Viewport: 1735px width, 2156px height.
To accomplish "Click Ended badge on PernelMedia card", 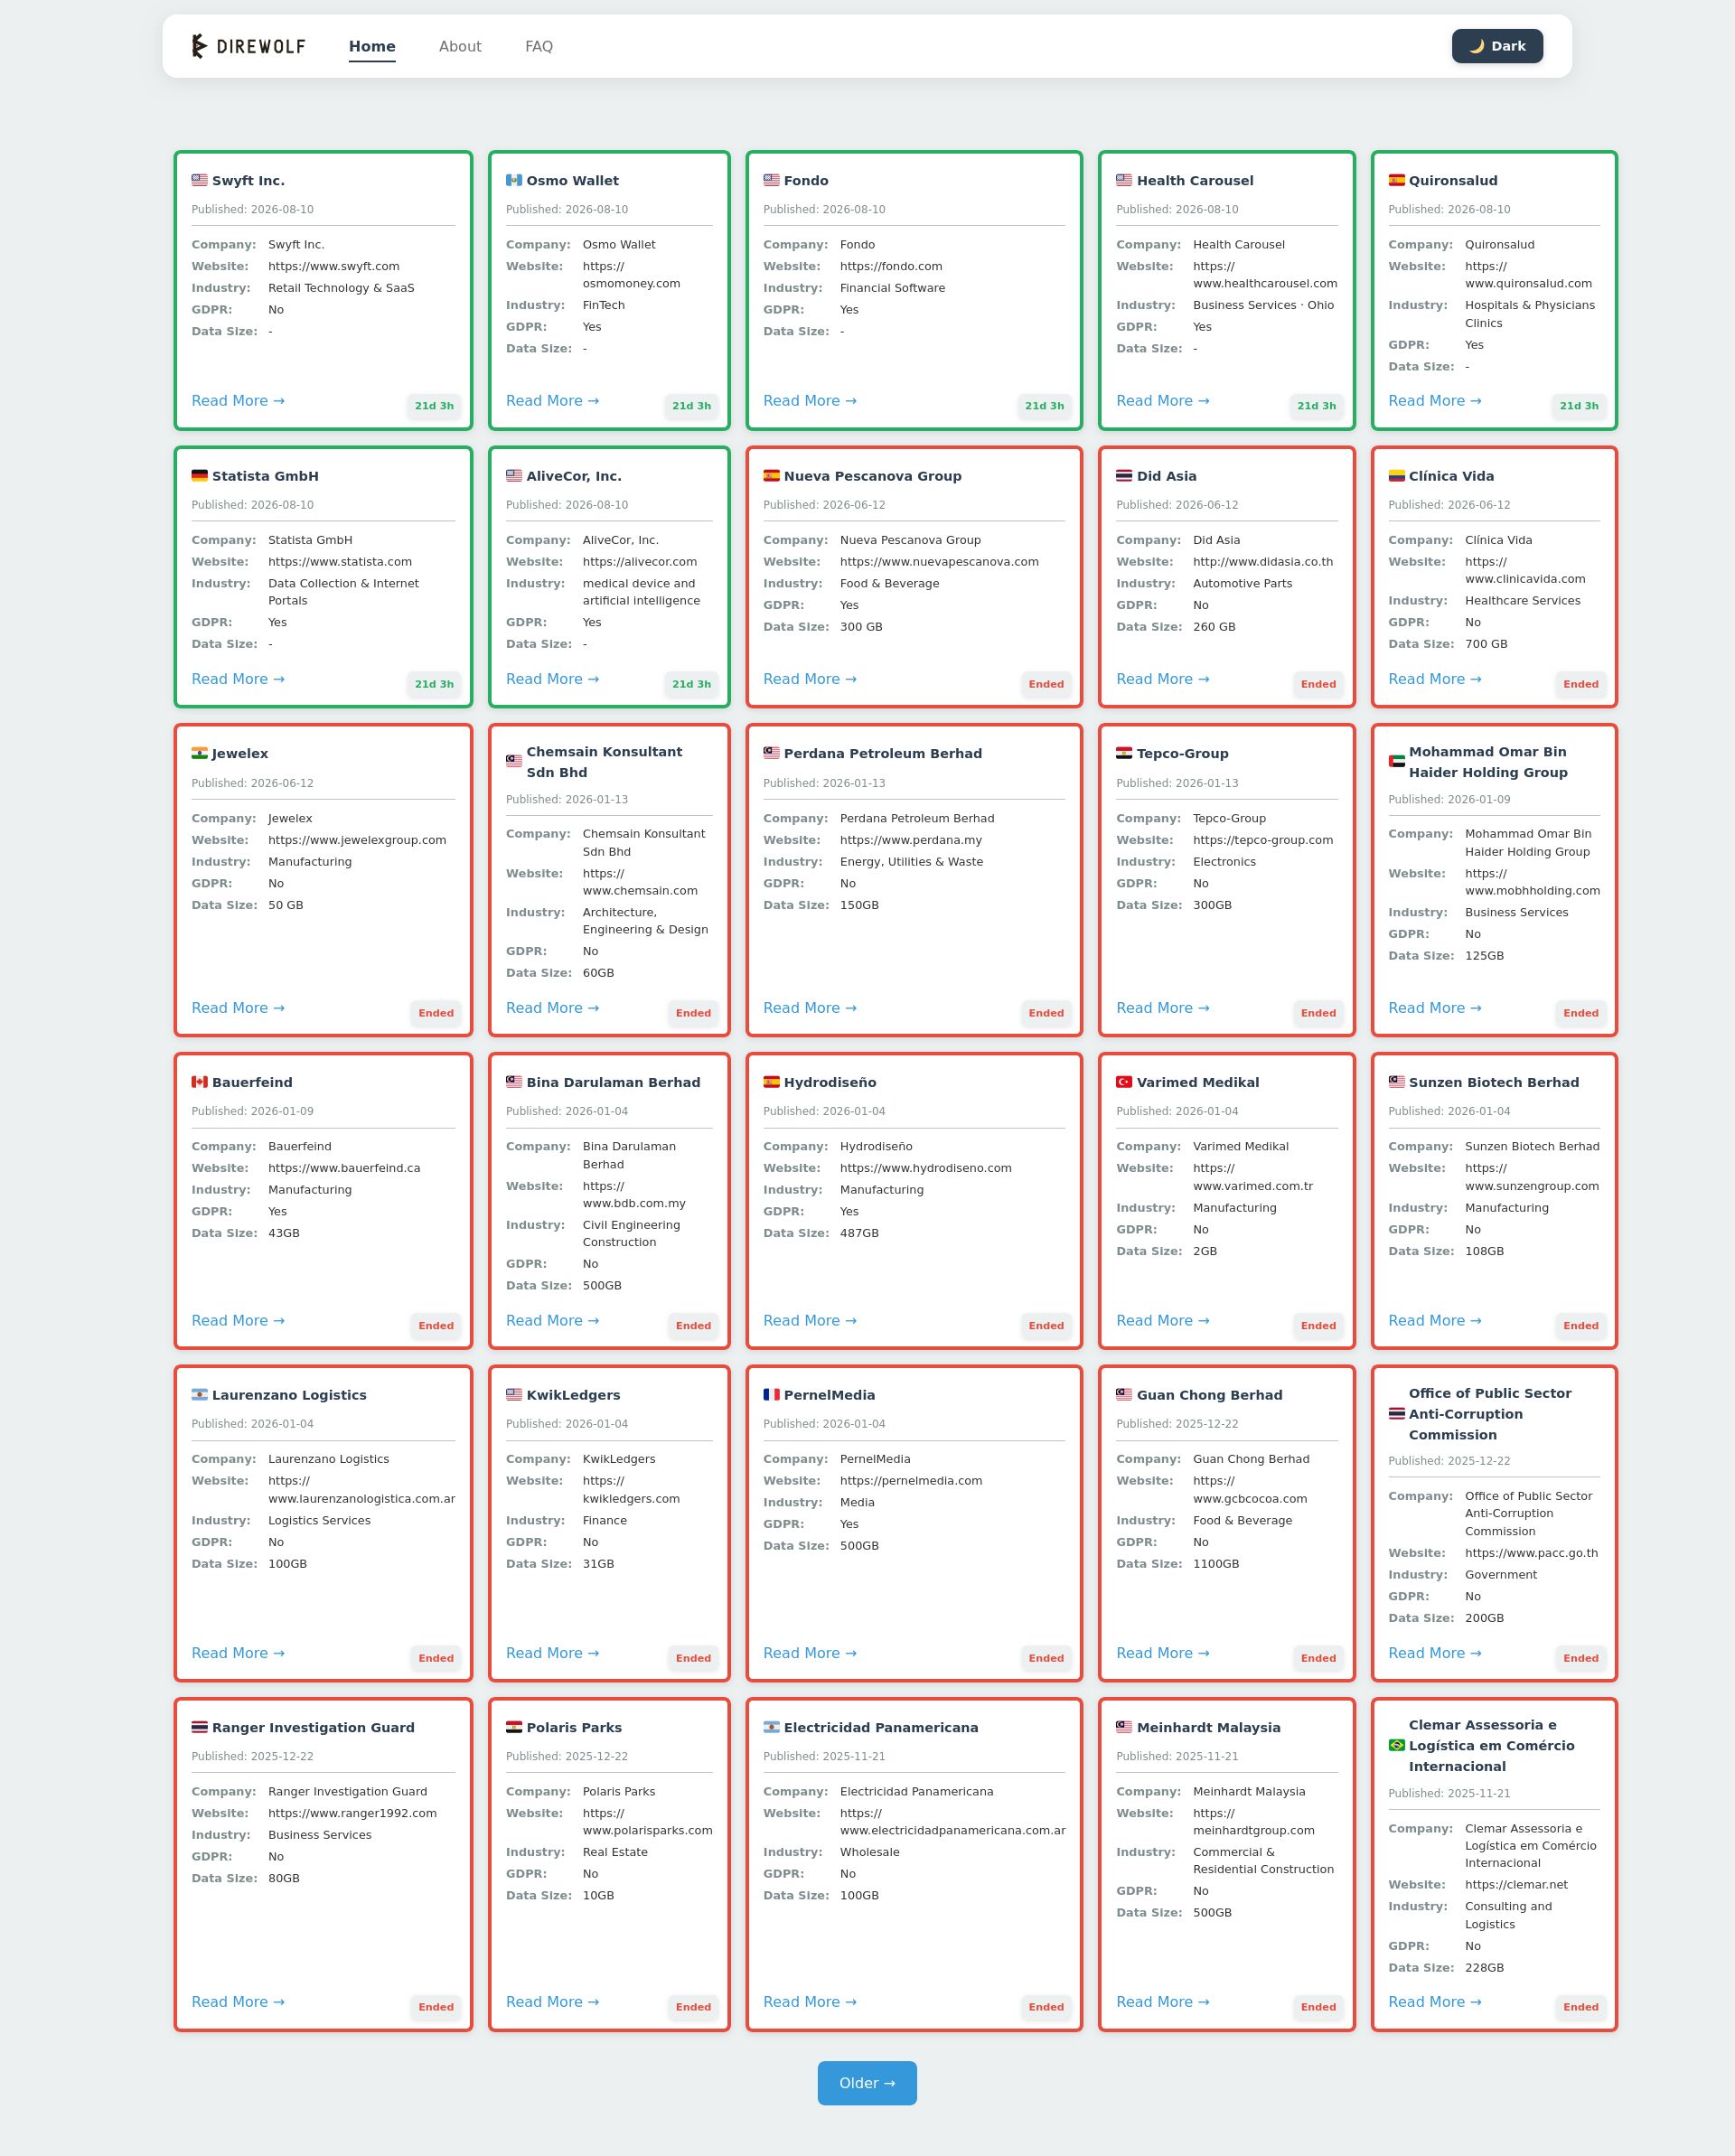I will point(1046,1658).
